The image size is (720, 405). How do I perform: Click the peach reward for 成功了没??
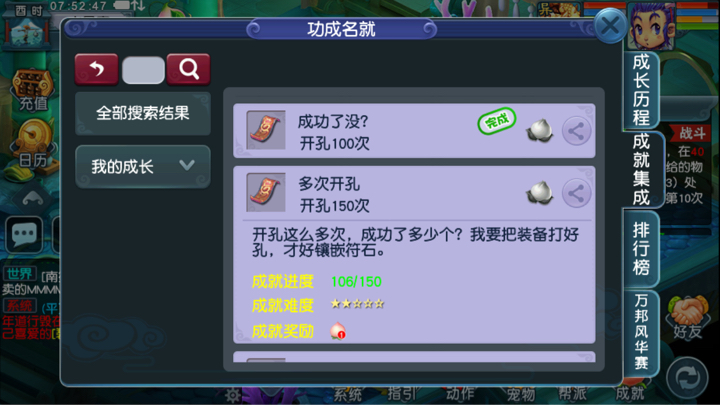point(540,131)
